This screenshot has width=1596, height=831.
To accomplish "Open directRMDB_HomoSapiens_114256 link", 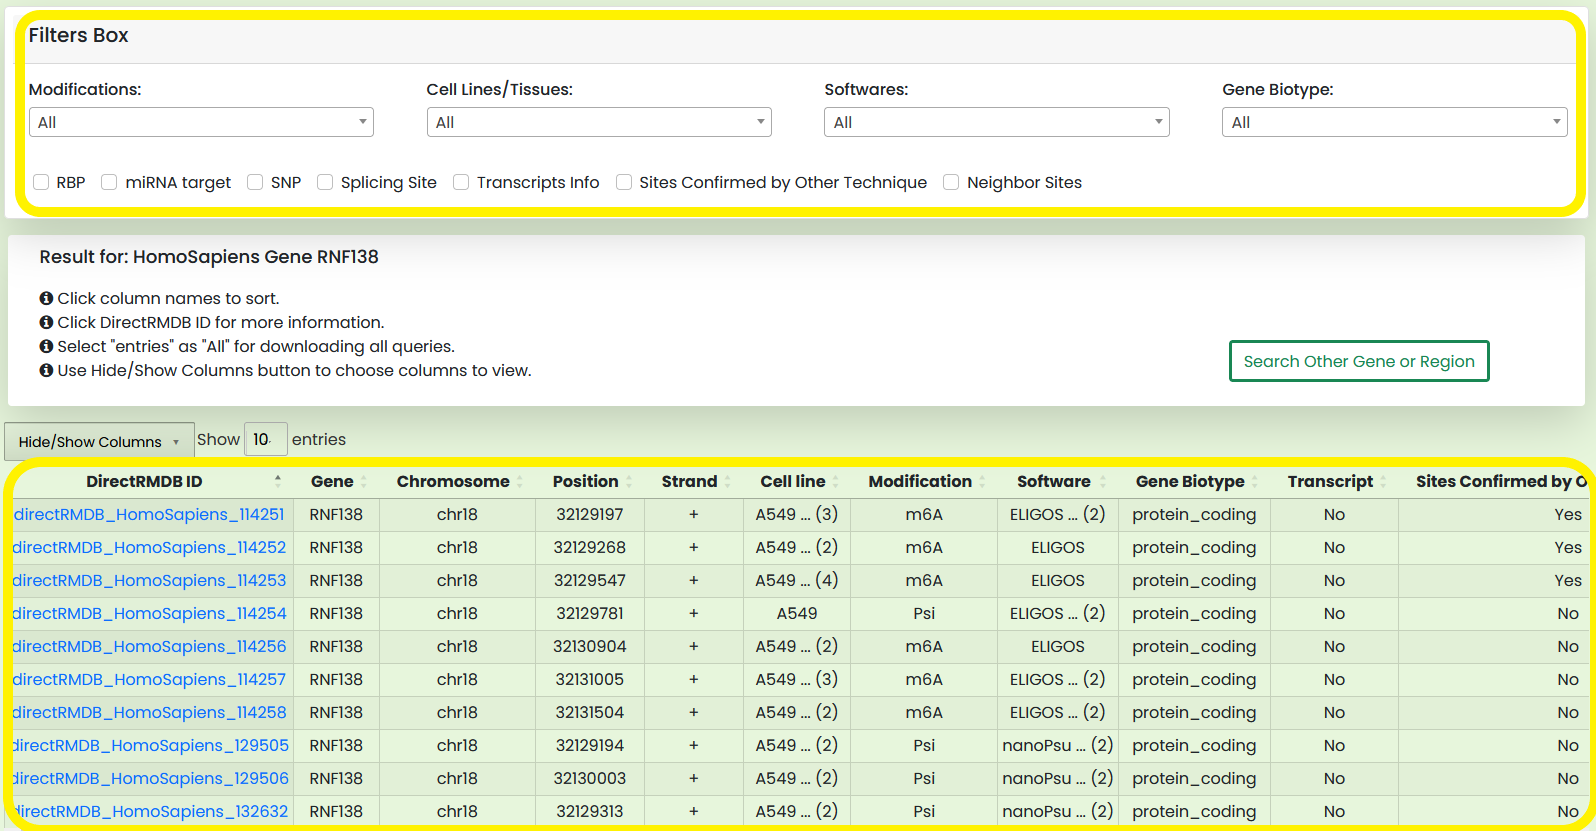I will 149,646.
